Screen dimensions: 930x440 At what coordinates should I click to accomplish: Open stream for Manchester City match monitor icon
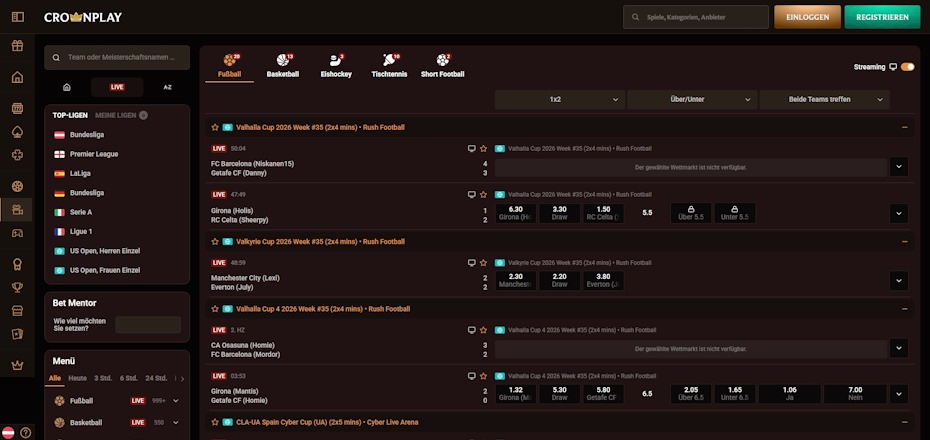click(472, 262)
